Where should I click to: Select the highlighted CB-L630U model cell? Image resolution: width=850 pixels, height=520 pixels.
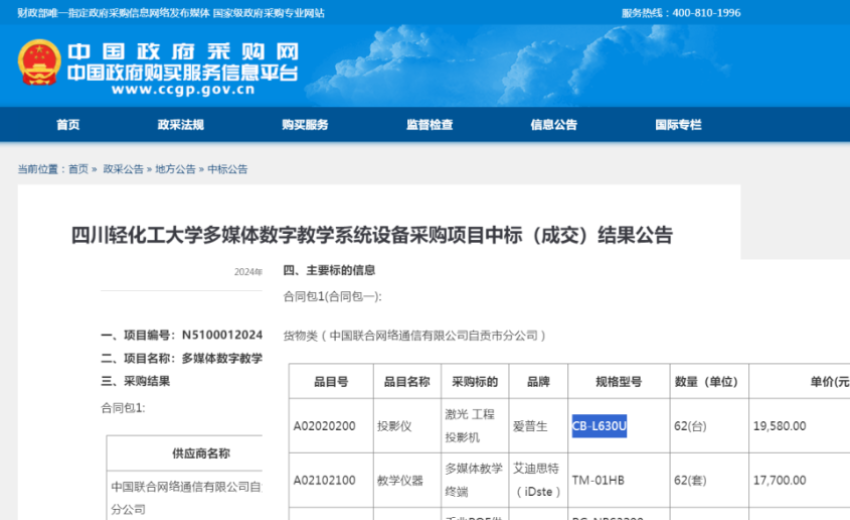pyautogui.click(x=599, y=426)
